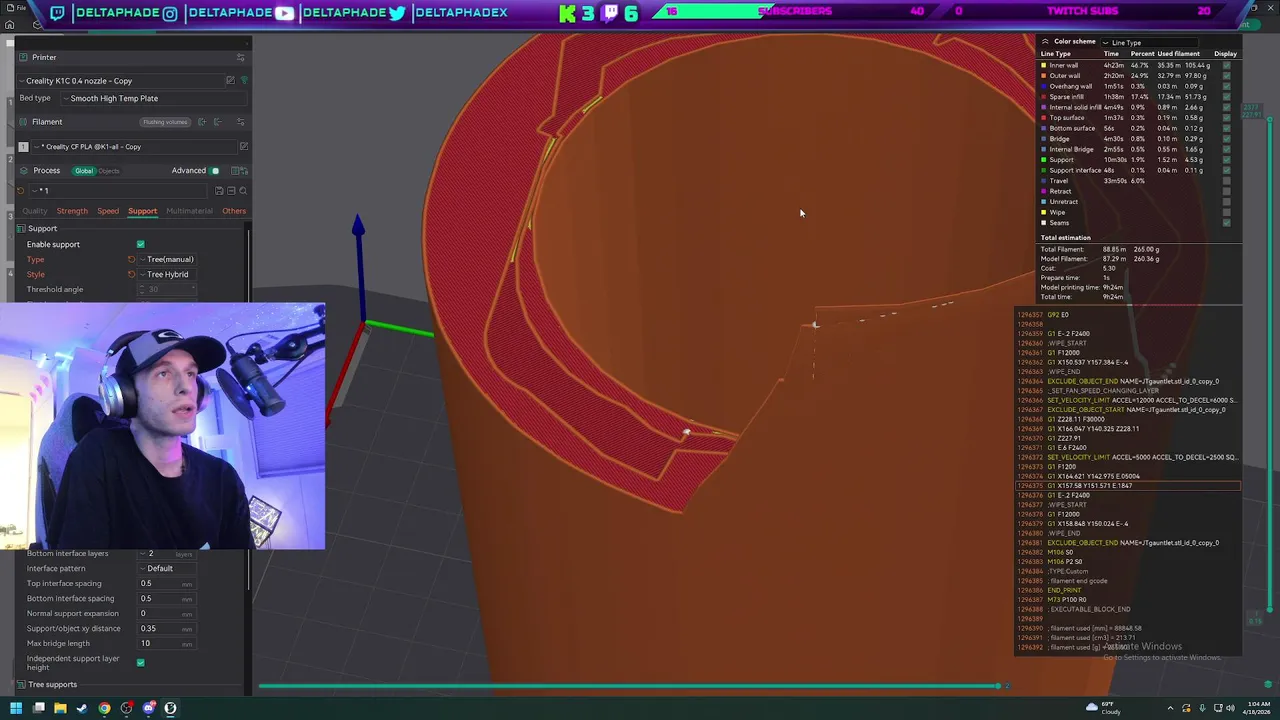Viewport: 1280px width, 720px height.
Task: Click the Support/object xy distance field
Action: (168, 628)
